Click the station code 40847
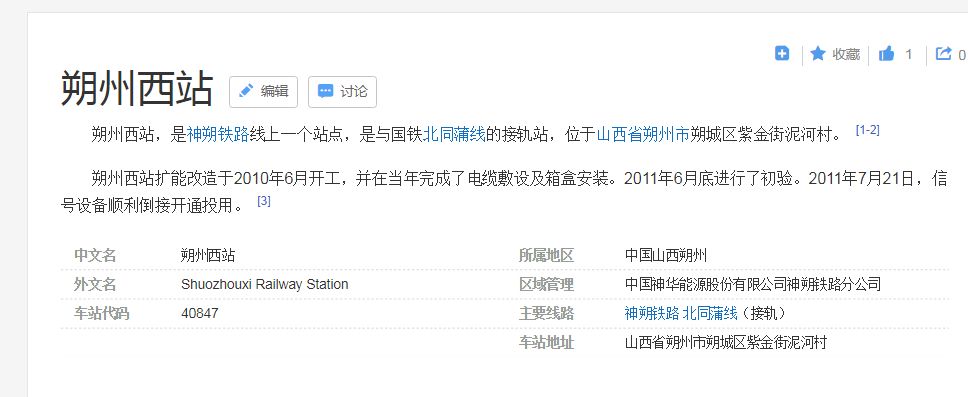 199,314
